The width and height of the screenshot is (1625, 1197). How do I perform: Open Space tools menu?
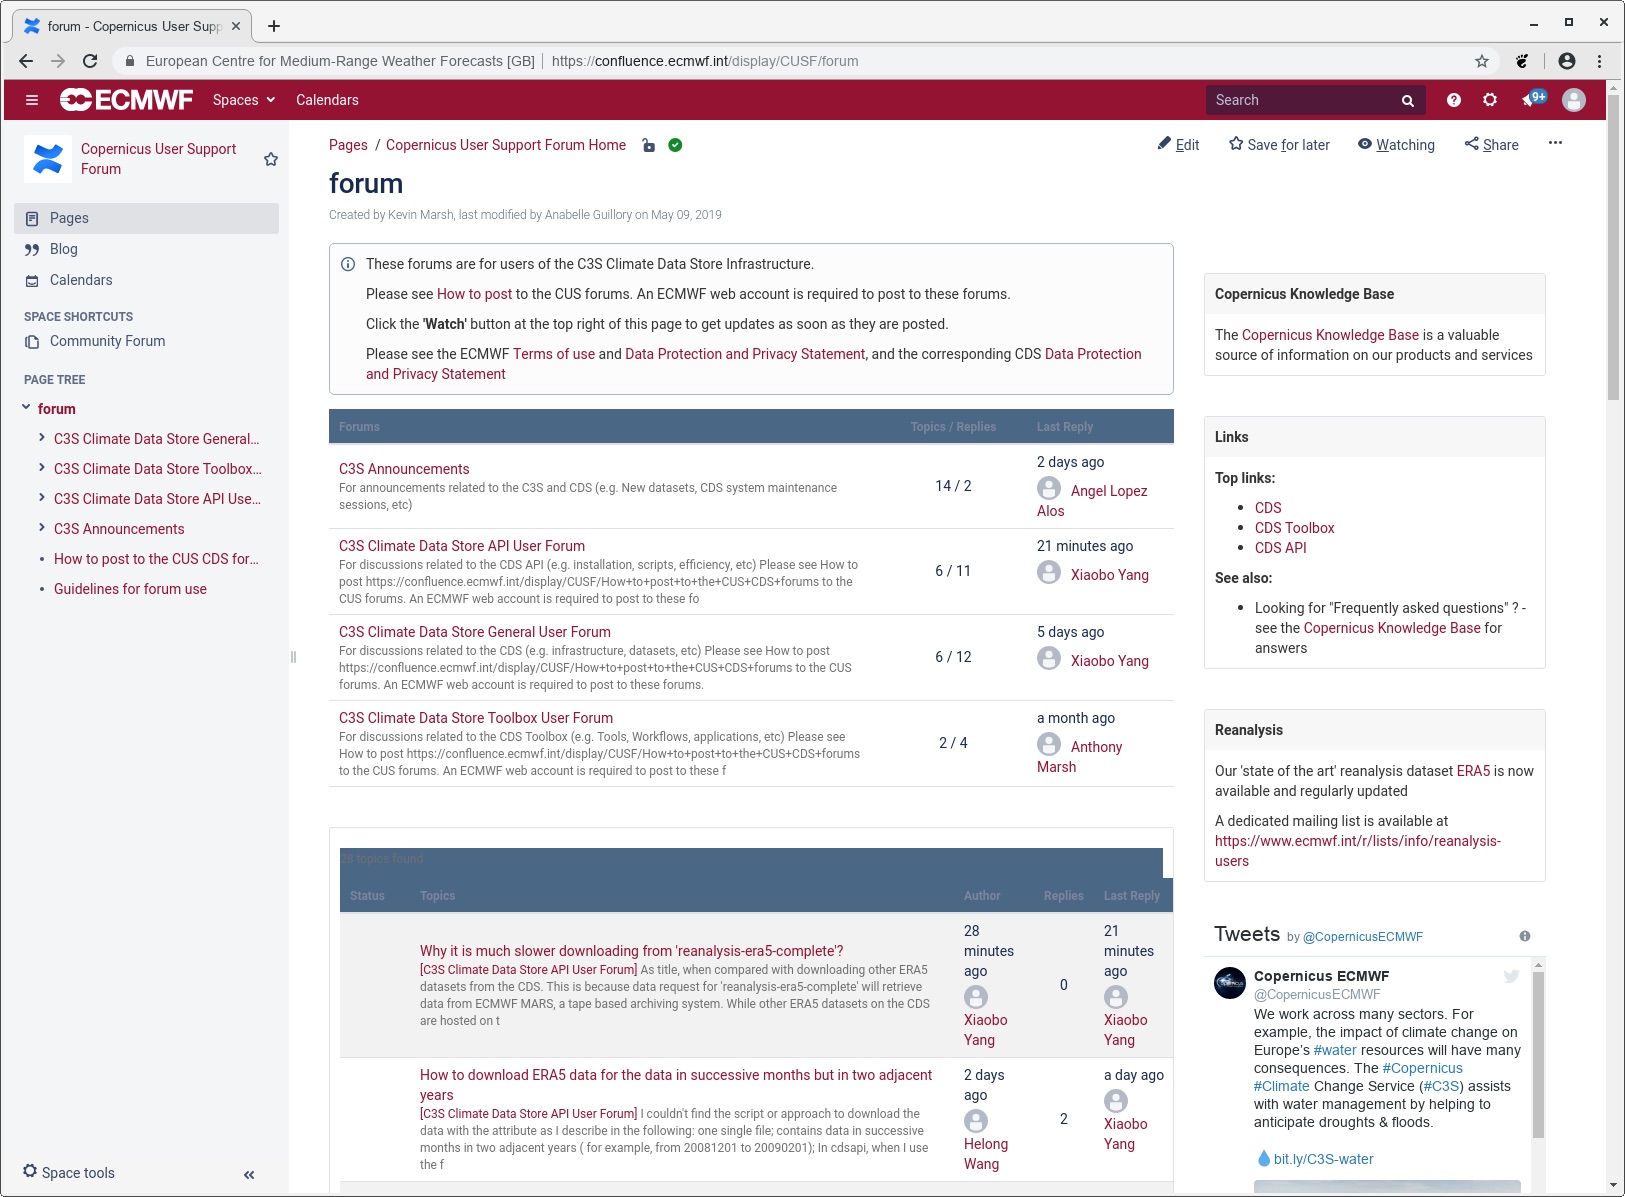point(69,1172)
